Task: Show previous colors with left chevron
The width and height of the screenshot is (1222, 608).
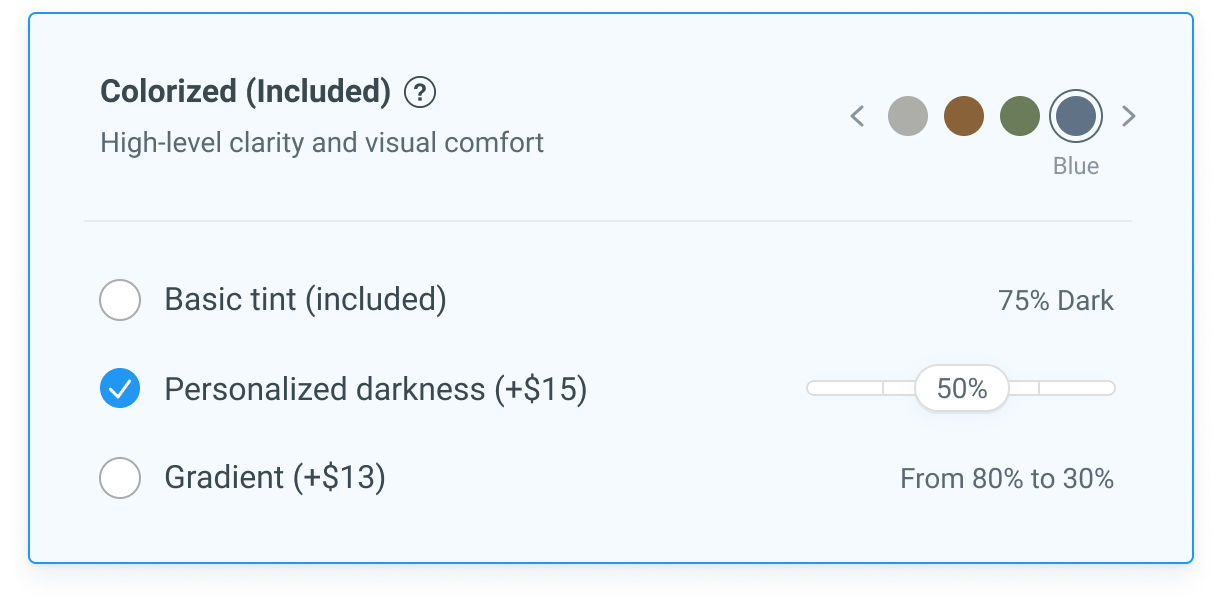Action: click(x=857, y=116)
